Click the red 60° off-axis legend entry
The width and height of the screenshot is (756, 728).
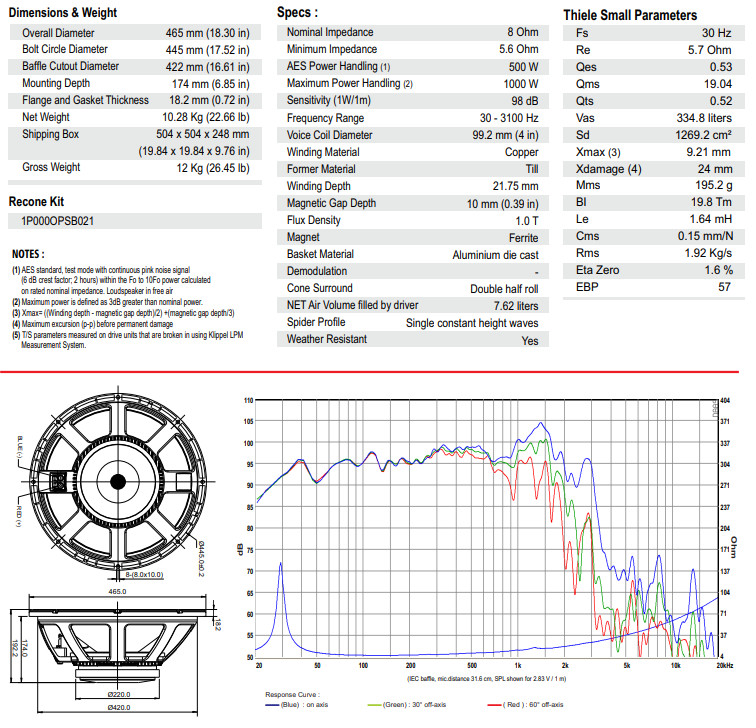click(525, 704)
